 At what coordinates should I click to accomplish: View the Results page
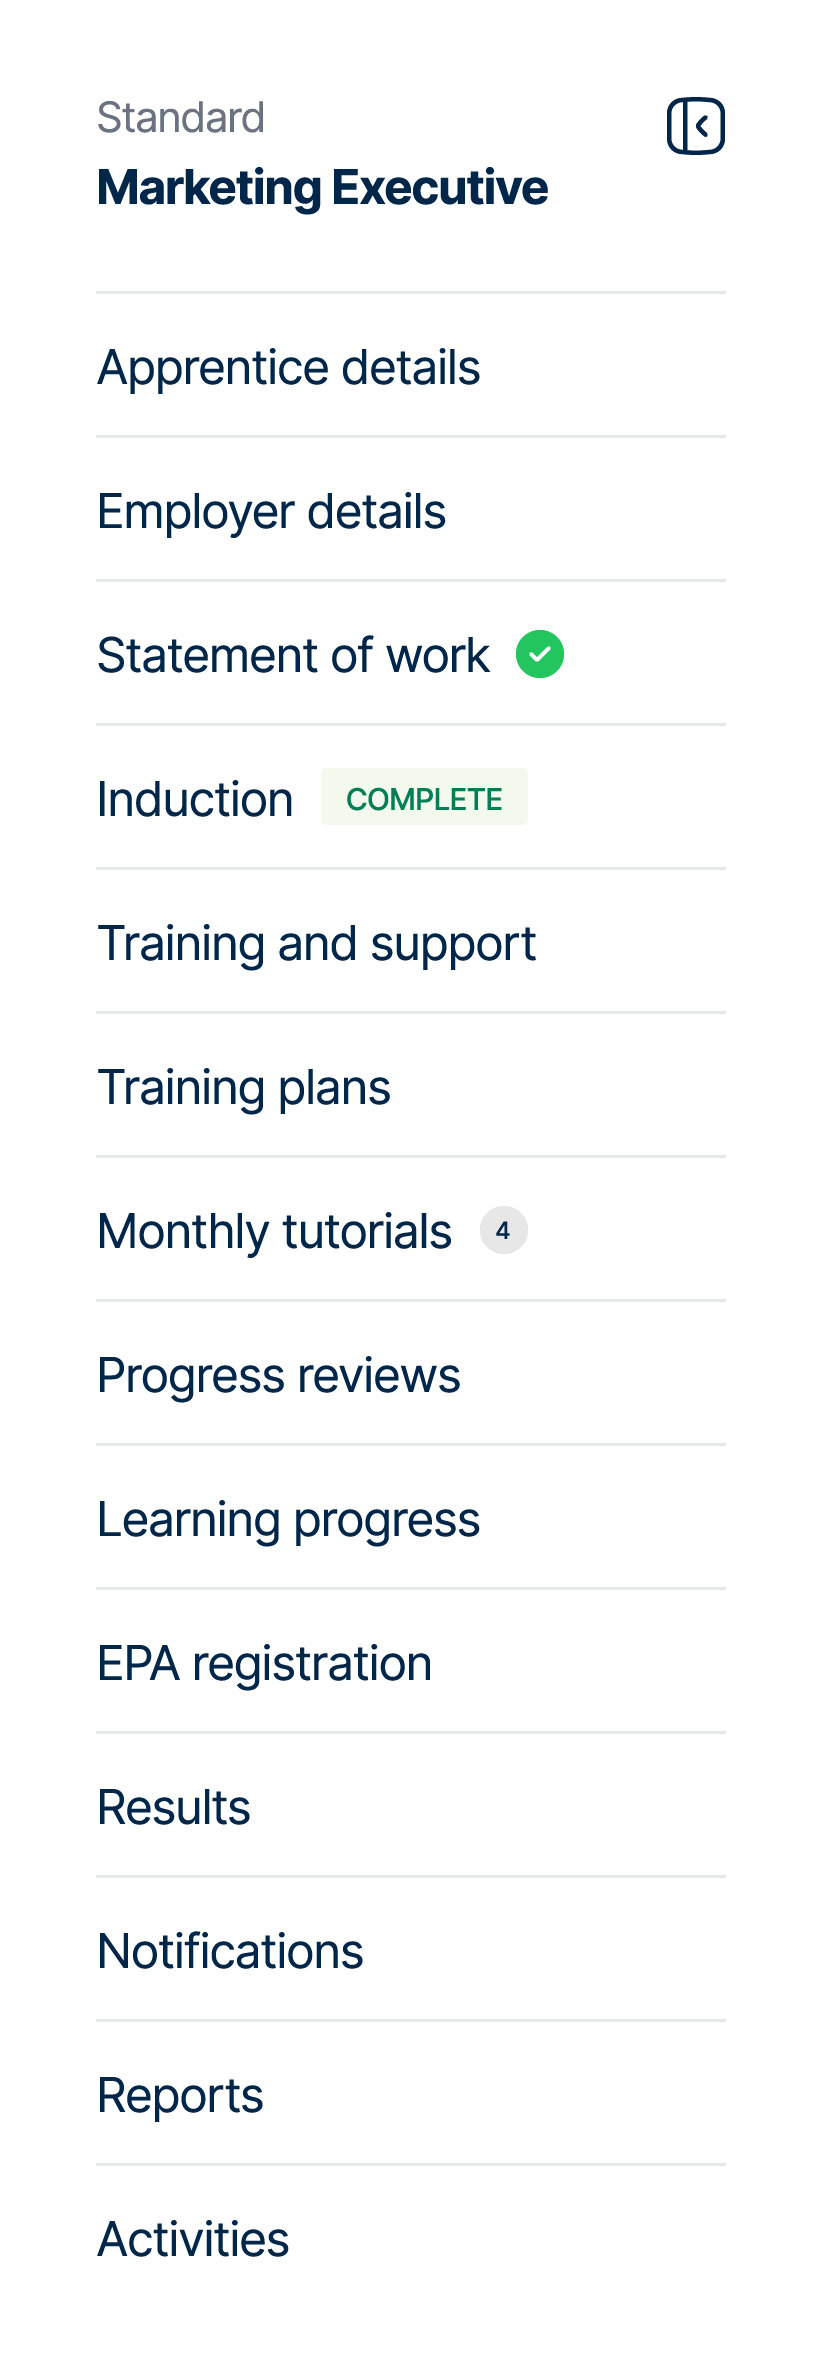tap(173, 1806)
